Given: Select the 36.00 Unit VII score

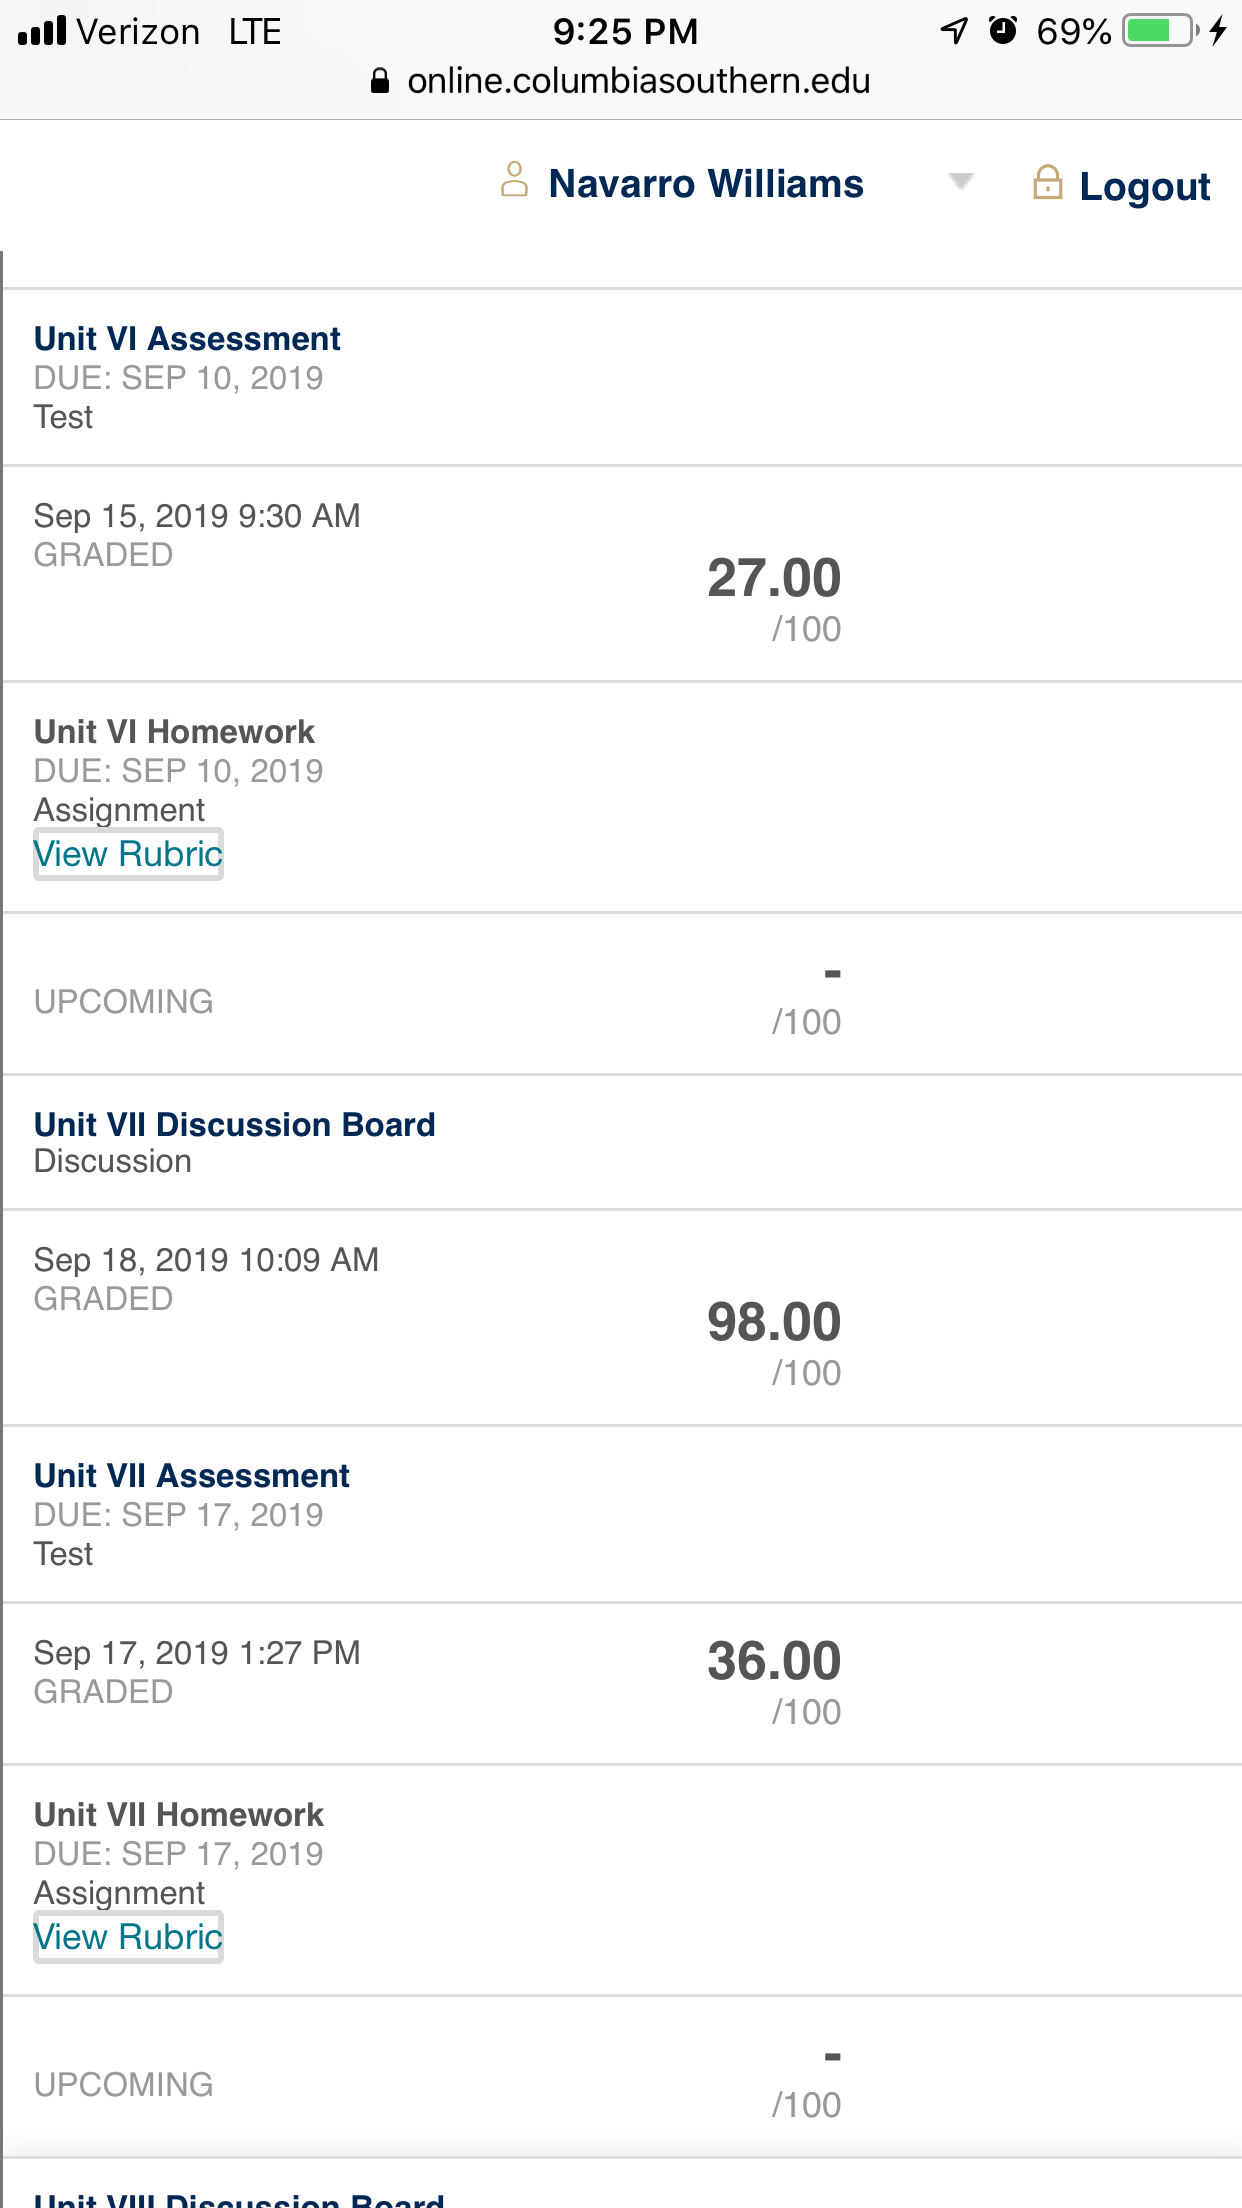Looking at the screenshot, I should click(x=774, y=1661).
